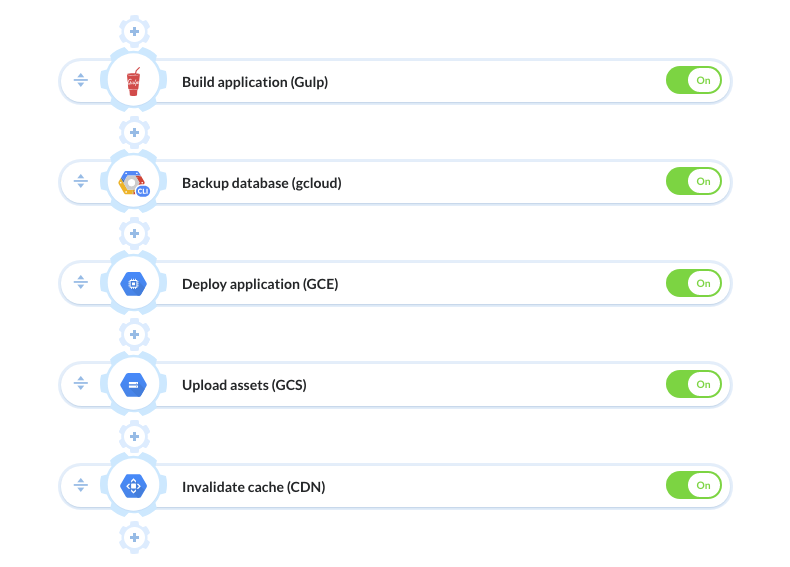The image size is (790, 567).
Task: Click reorder arrows for Build application
Action: [81, 80]
